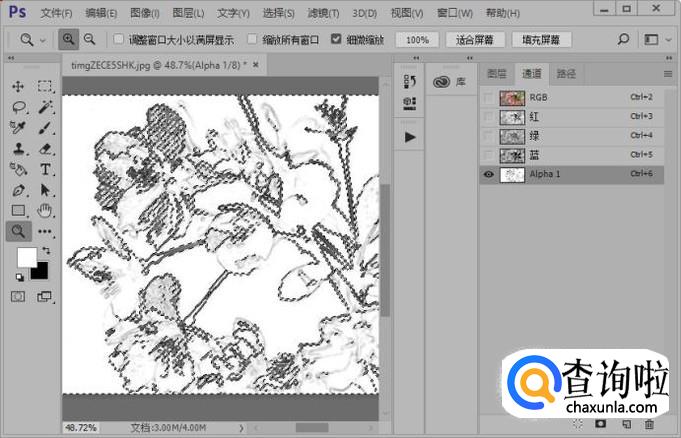The height and width of the screenshot is (438, 681).
Task: Select the Magic Wand tool
Action: coord(45,107)
